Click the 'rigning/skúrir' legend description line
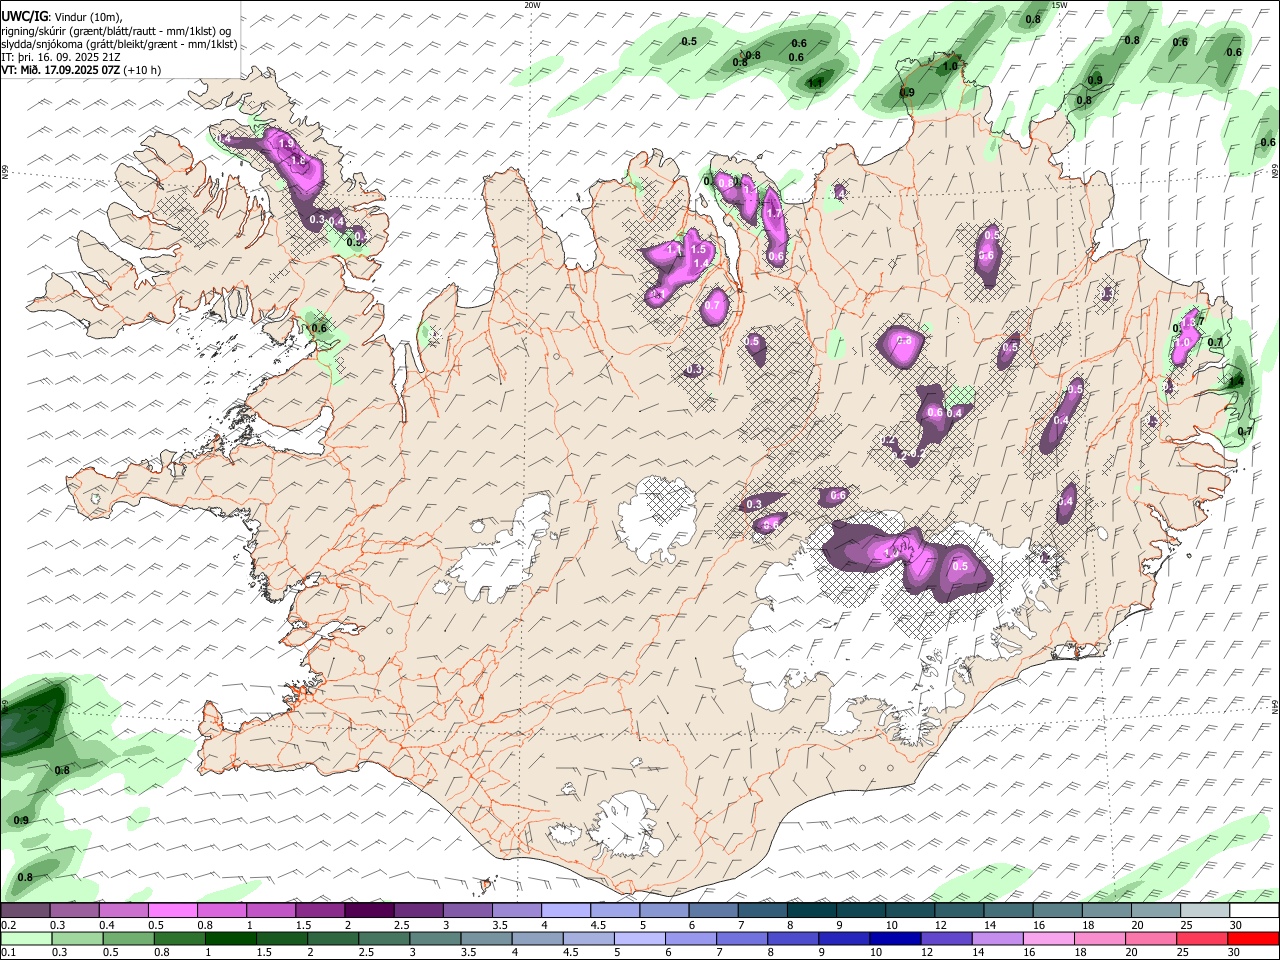This screenshot has height=960, width=1280. (117, 31)
